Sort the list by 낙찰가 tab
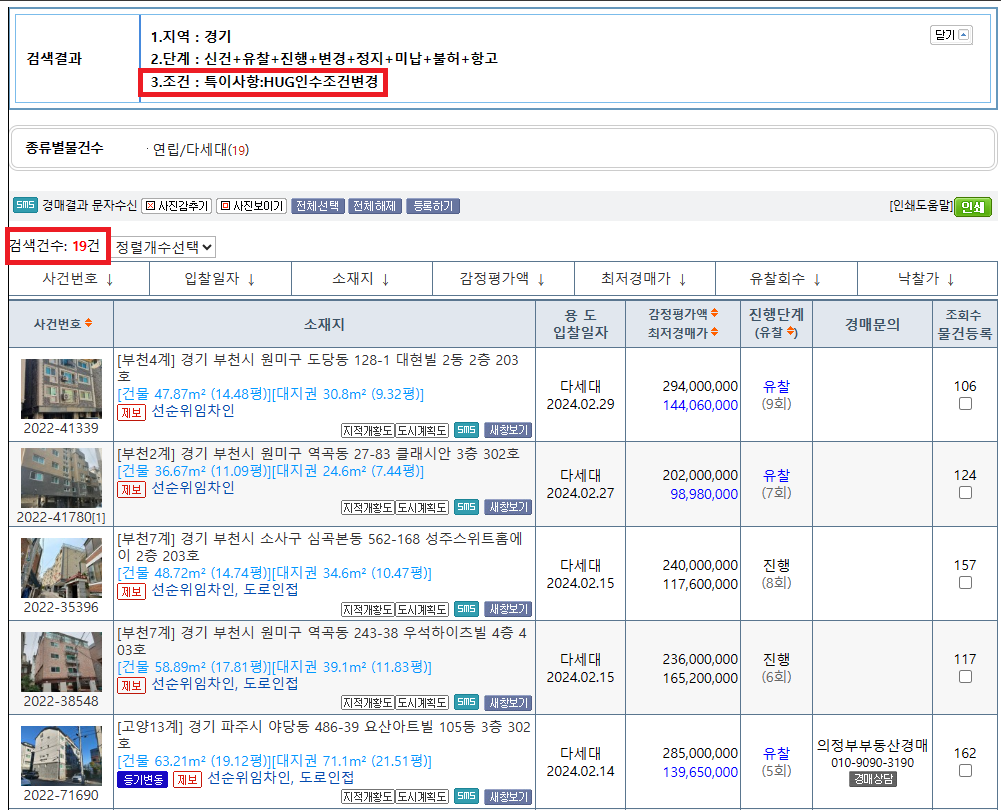Screen dimensions: 1001x810 pyautogui.click(x=926, y=279)
